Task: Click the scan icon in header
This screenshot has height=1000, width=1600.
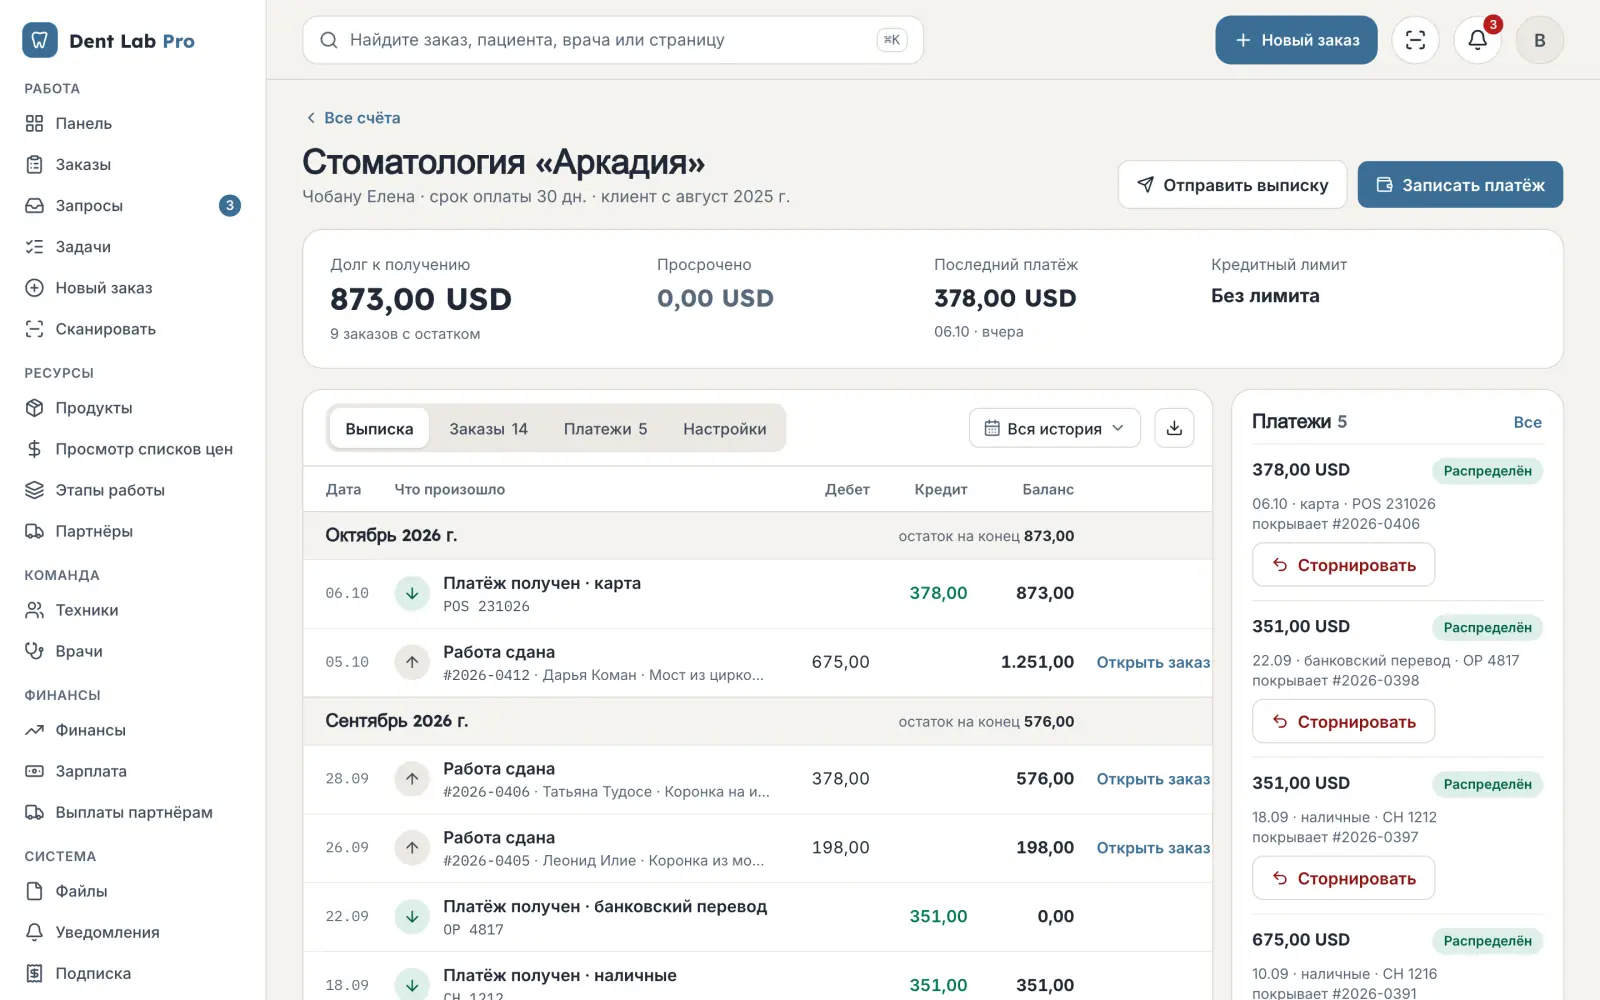Action: (1415, 40)
